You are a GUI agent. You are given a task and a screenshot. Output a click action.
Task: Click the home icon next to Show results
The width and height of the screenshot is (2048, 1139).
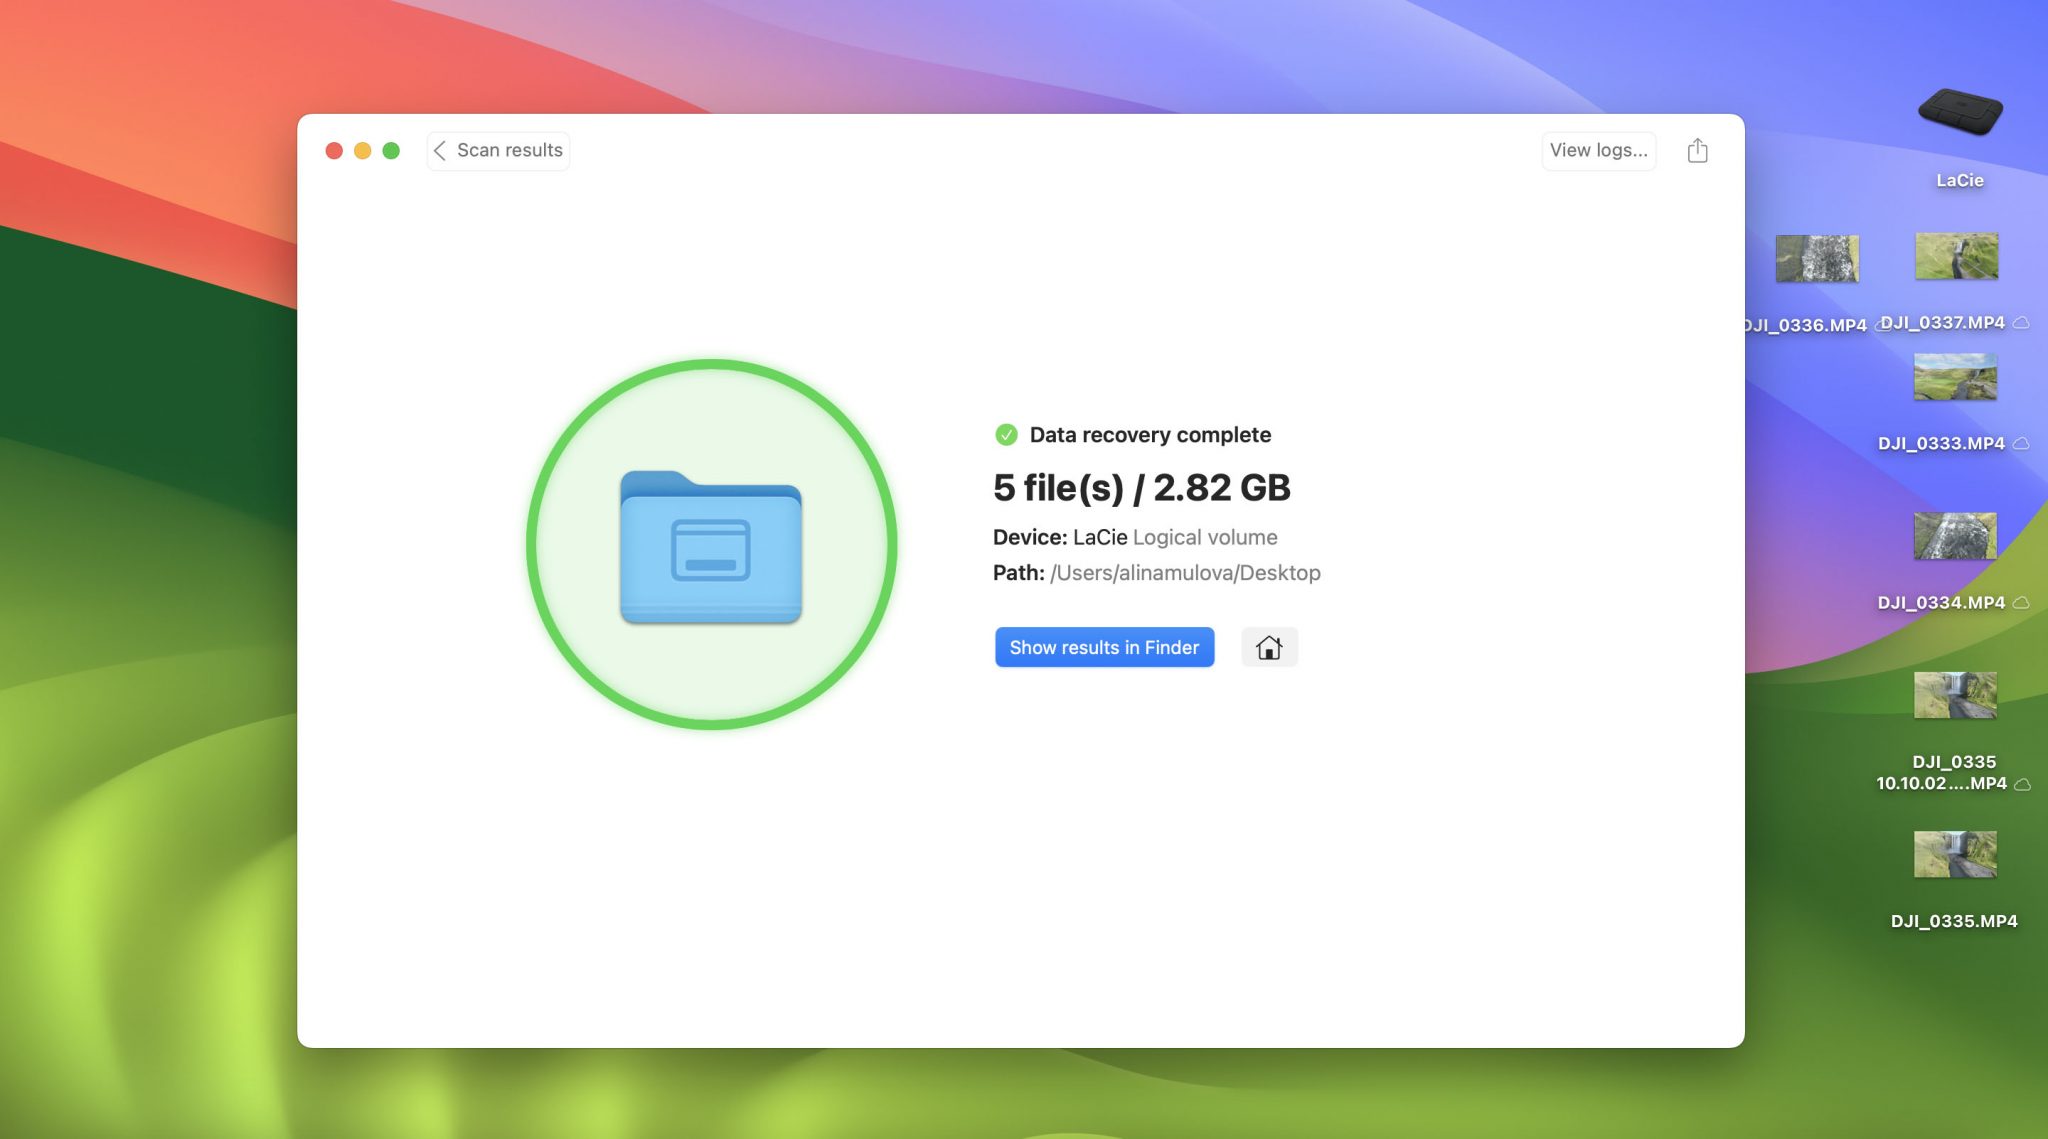pyautogui.click(x=1268, y=647)
